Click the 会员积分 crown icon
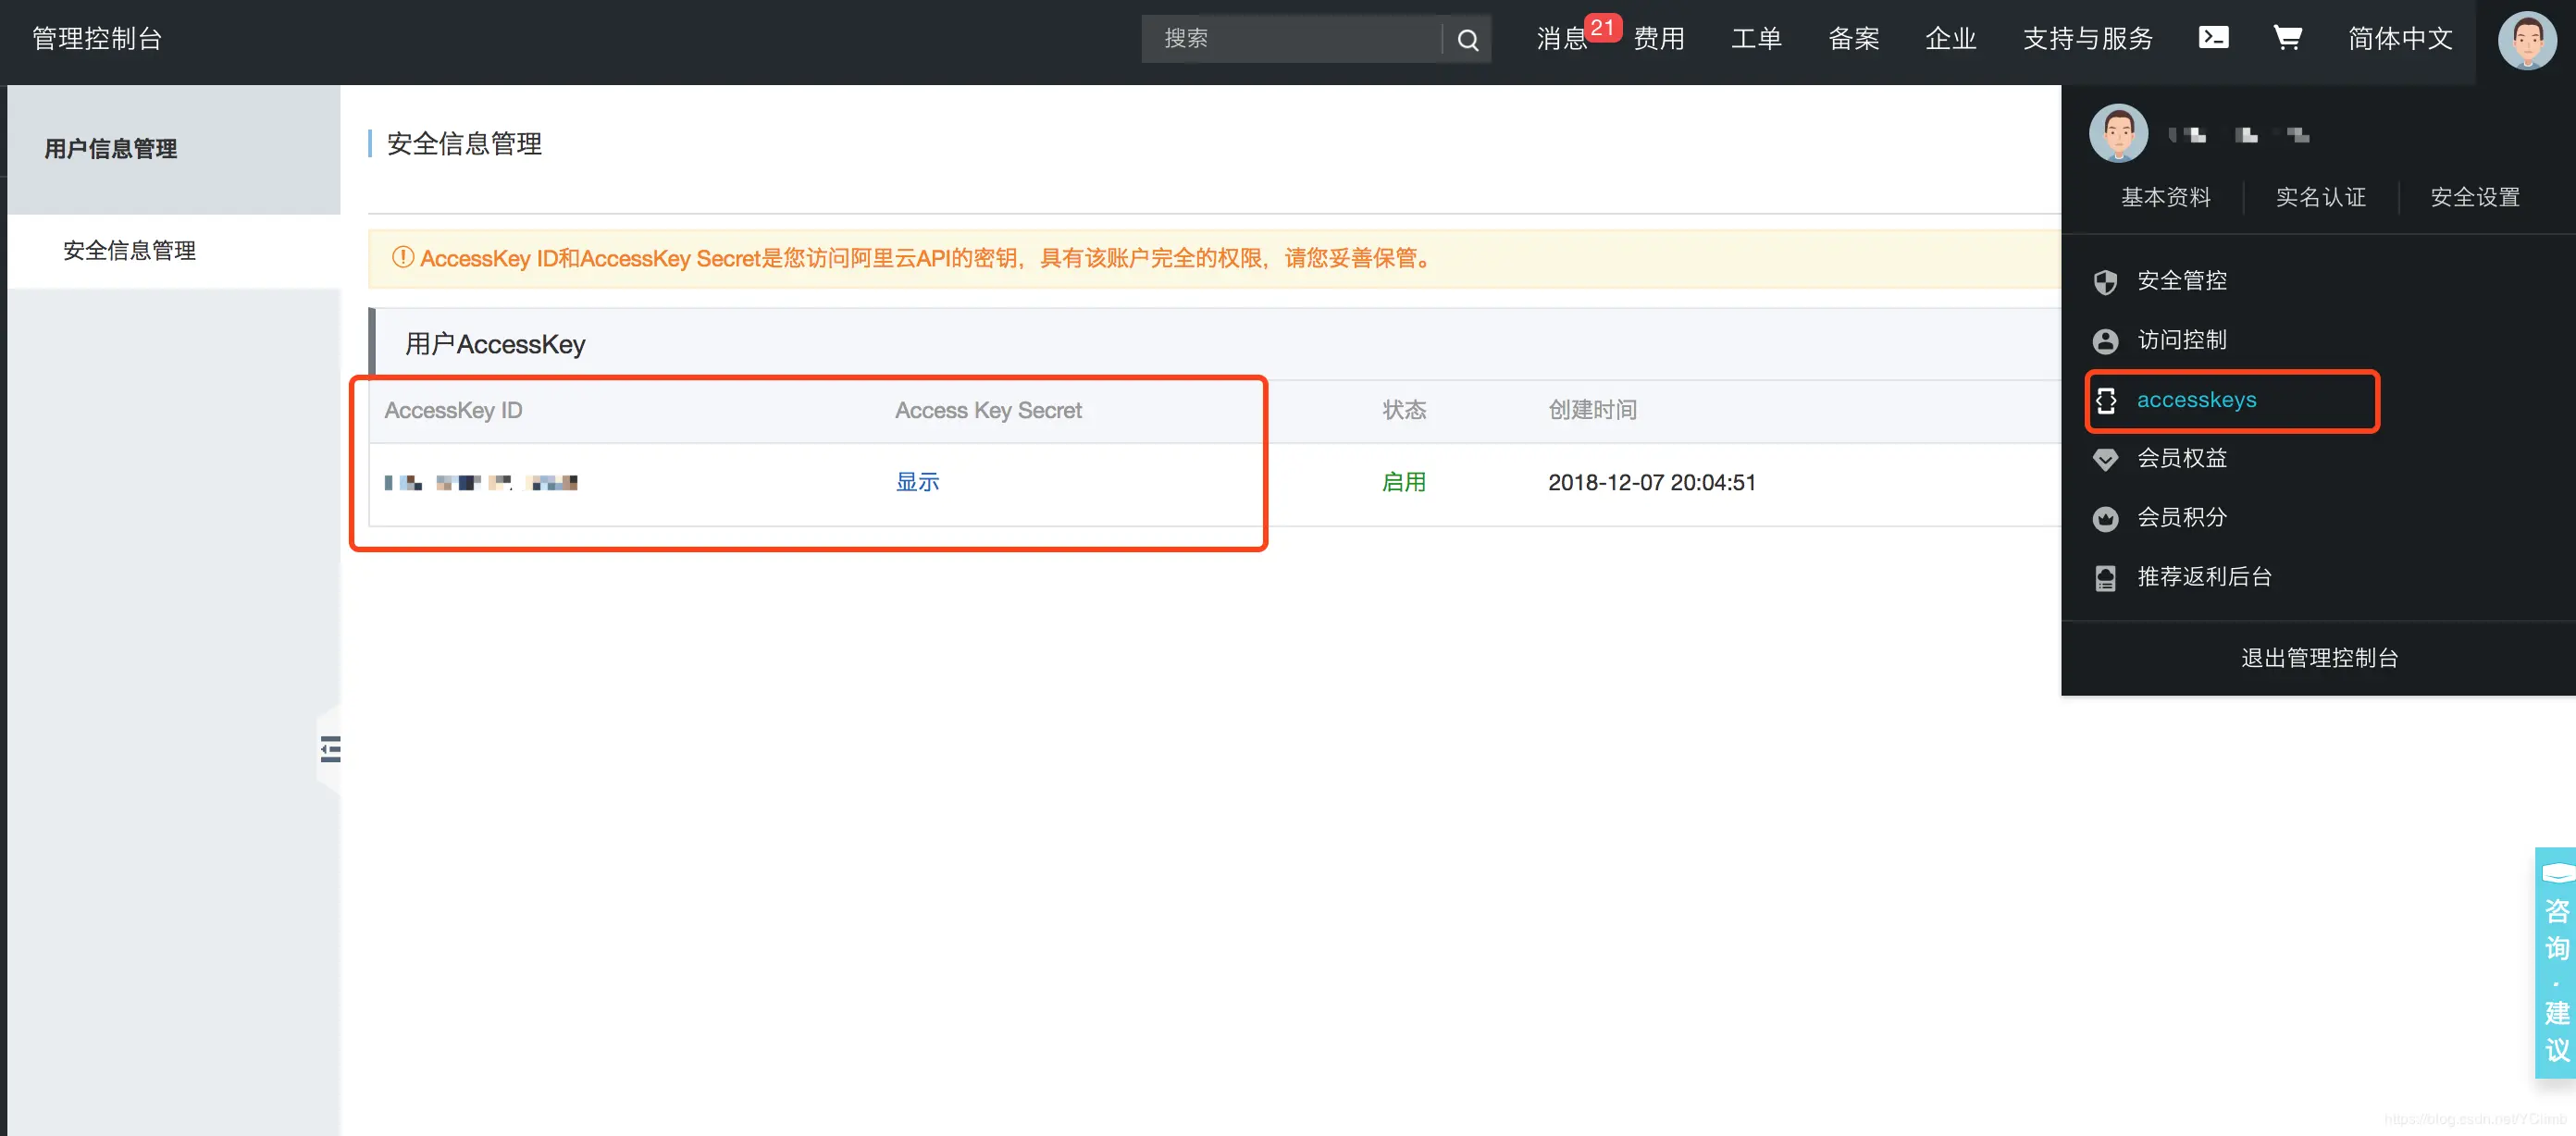The image size is (2576, 1136). 2106,518
